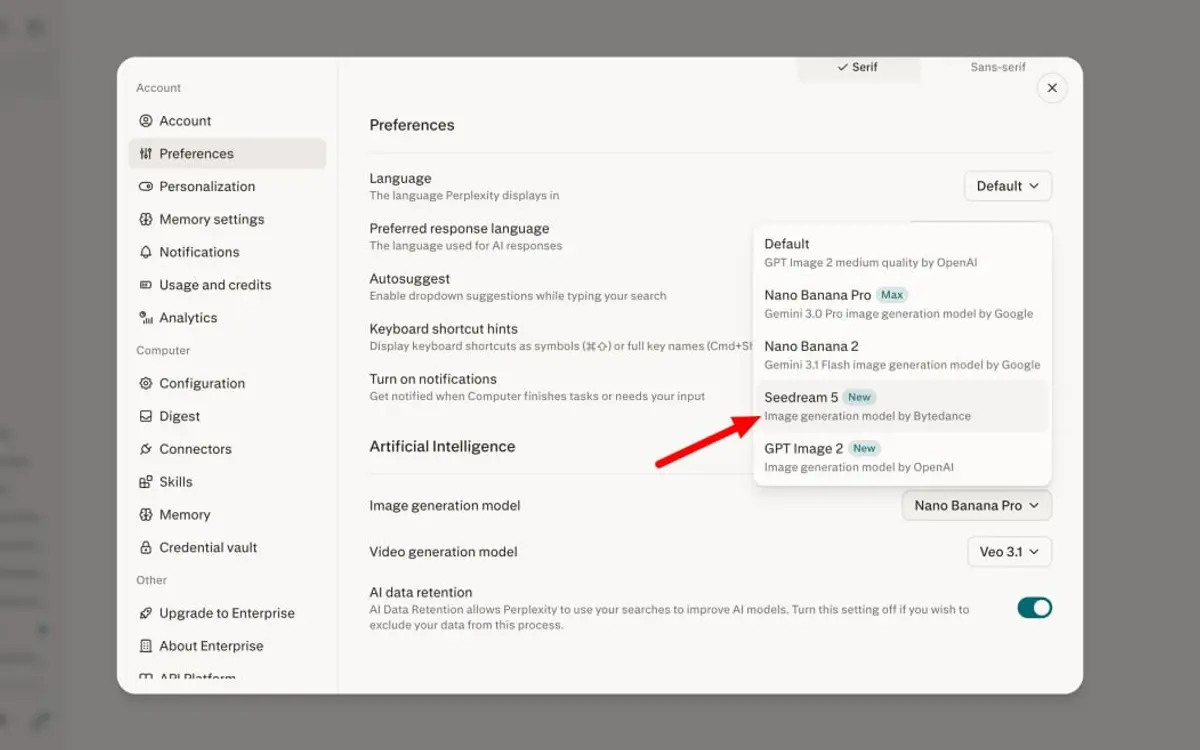Open the Language Default dropdown
1200x750 pixels.
1008,186
